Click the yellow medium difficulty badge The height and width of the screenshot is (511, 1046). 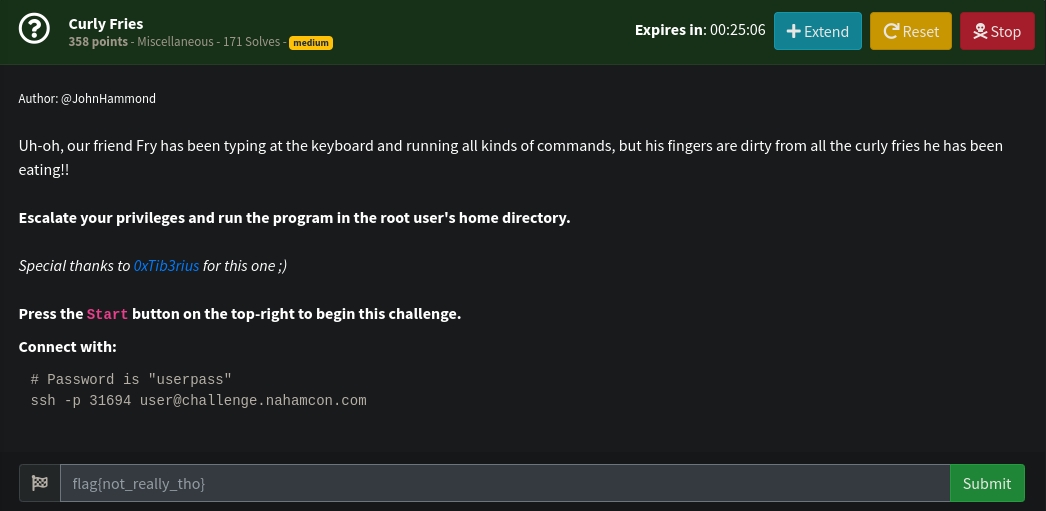[311, 43]
